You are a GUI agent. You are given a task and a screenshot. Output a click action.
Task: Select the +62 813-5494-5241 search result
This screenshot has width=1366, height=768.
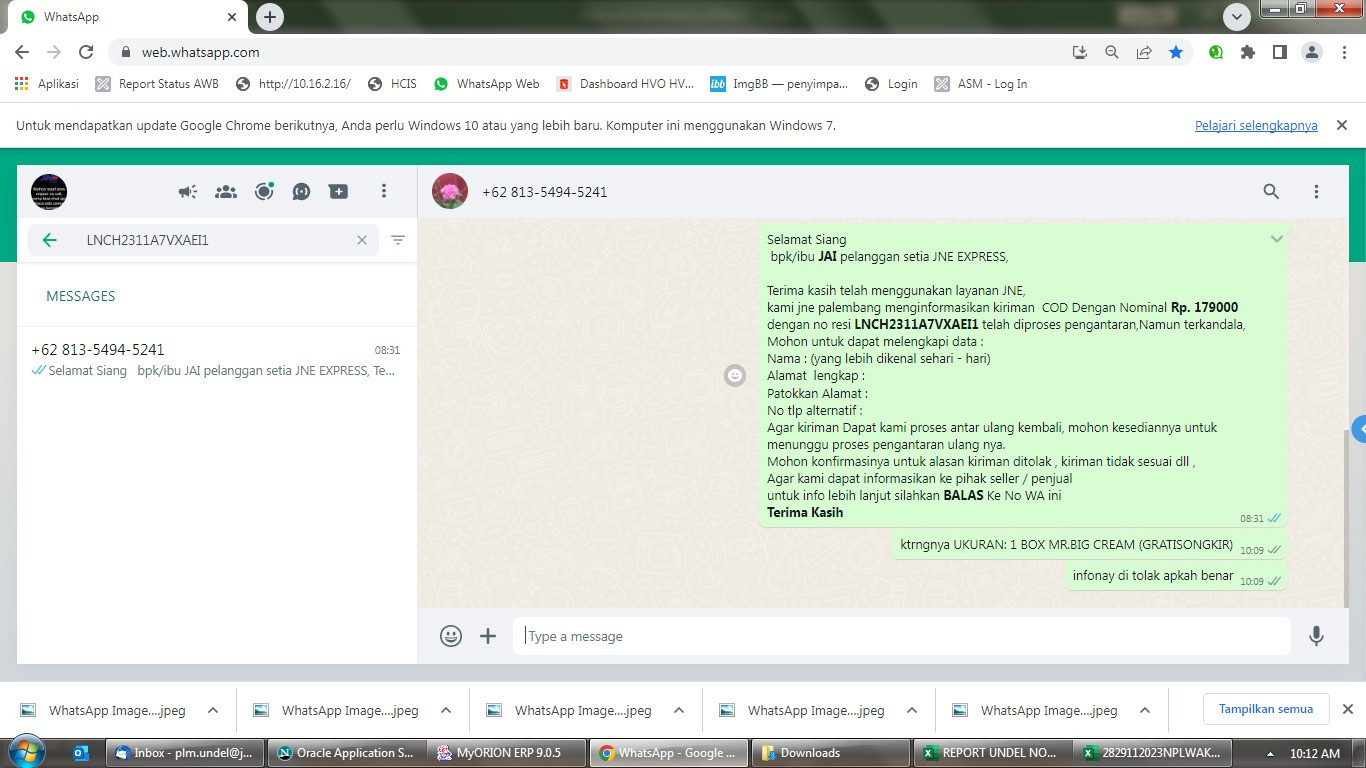click(216, 360)
